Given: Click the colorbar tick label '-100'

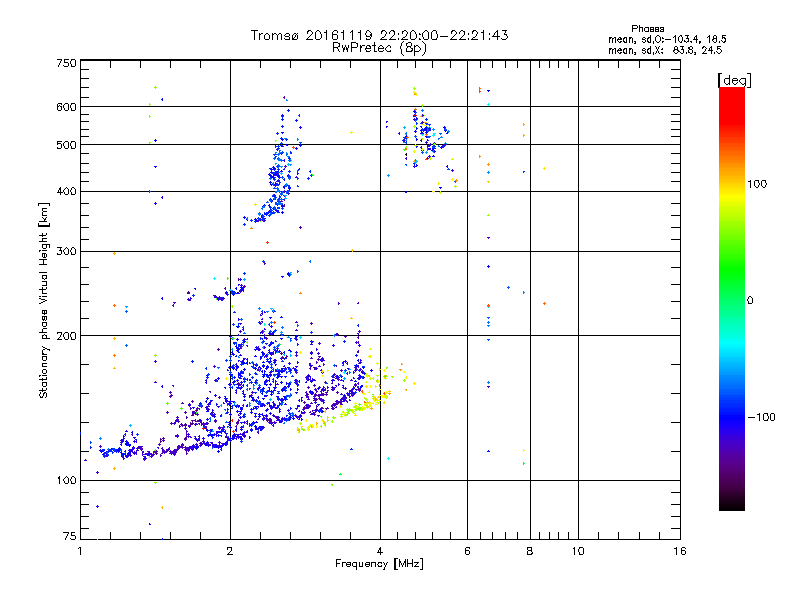Looking at the screenshot, I should pos(762,417).
